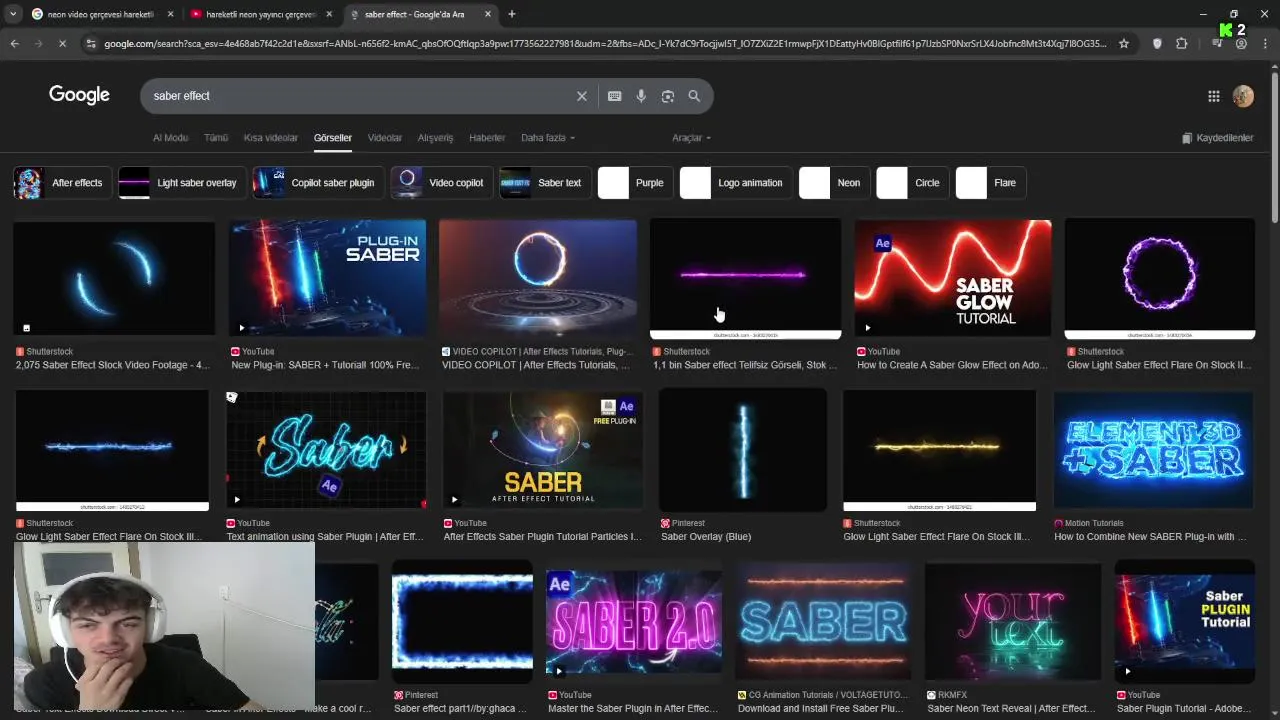Open the tab search dropdown arrow

pos(12,14)
